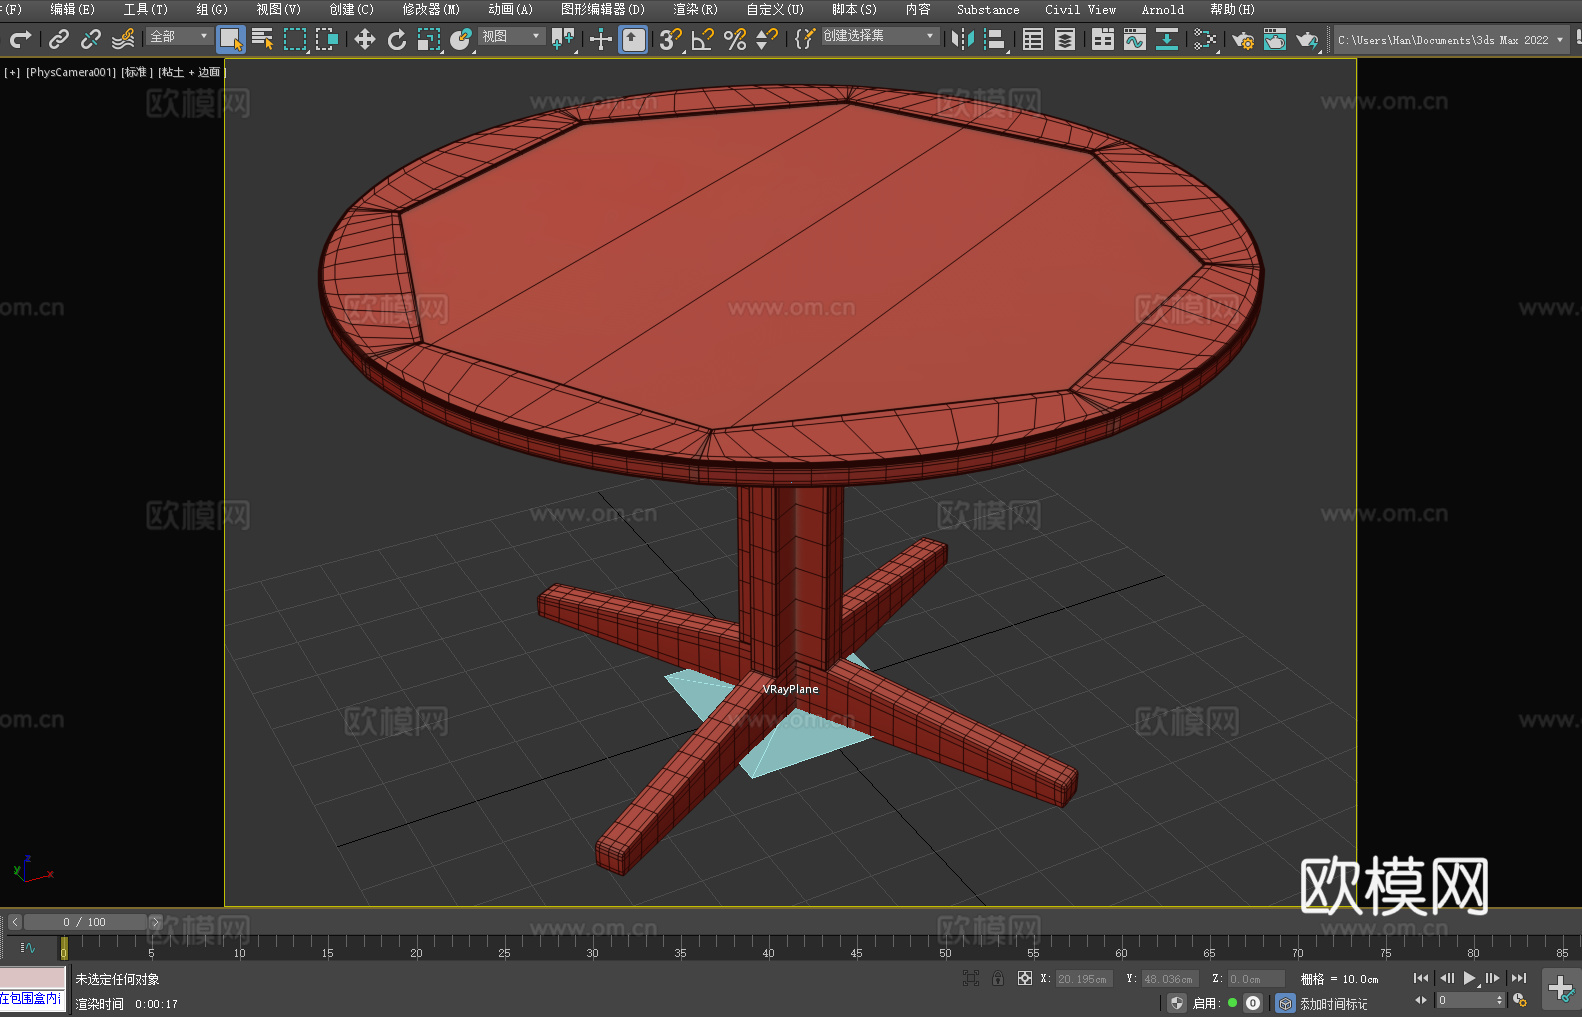Click the Bind to Space Warp icon
The image size is (1582, 1017).
click(x=123, y=40)
